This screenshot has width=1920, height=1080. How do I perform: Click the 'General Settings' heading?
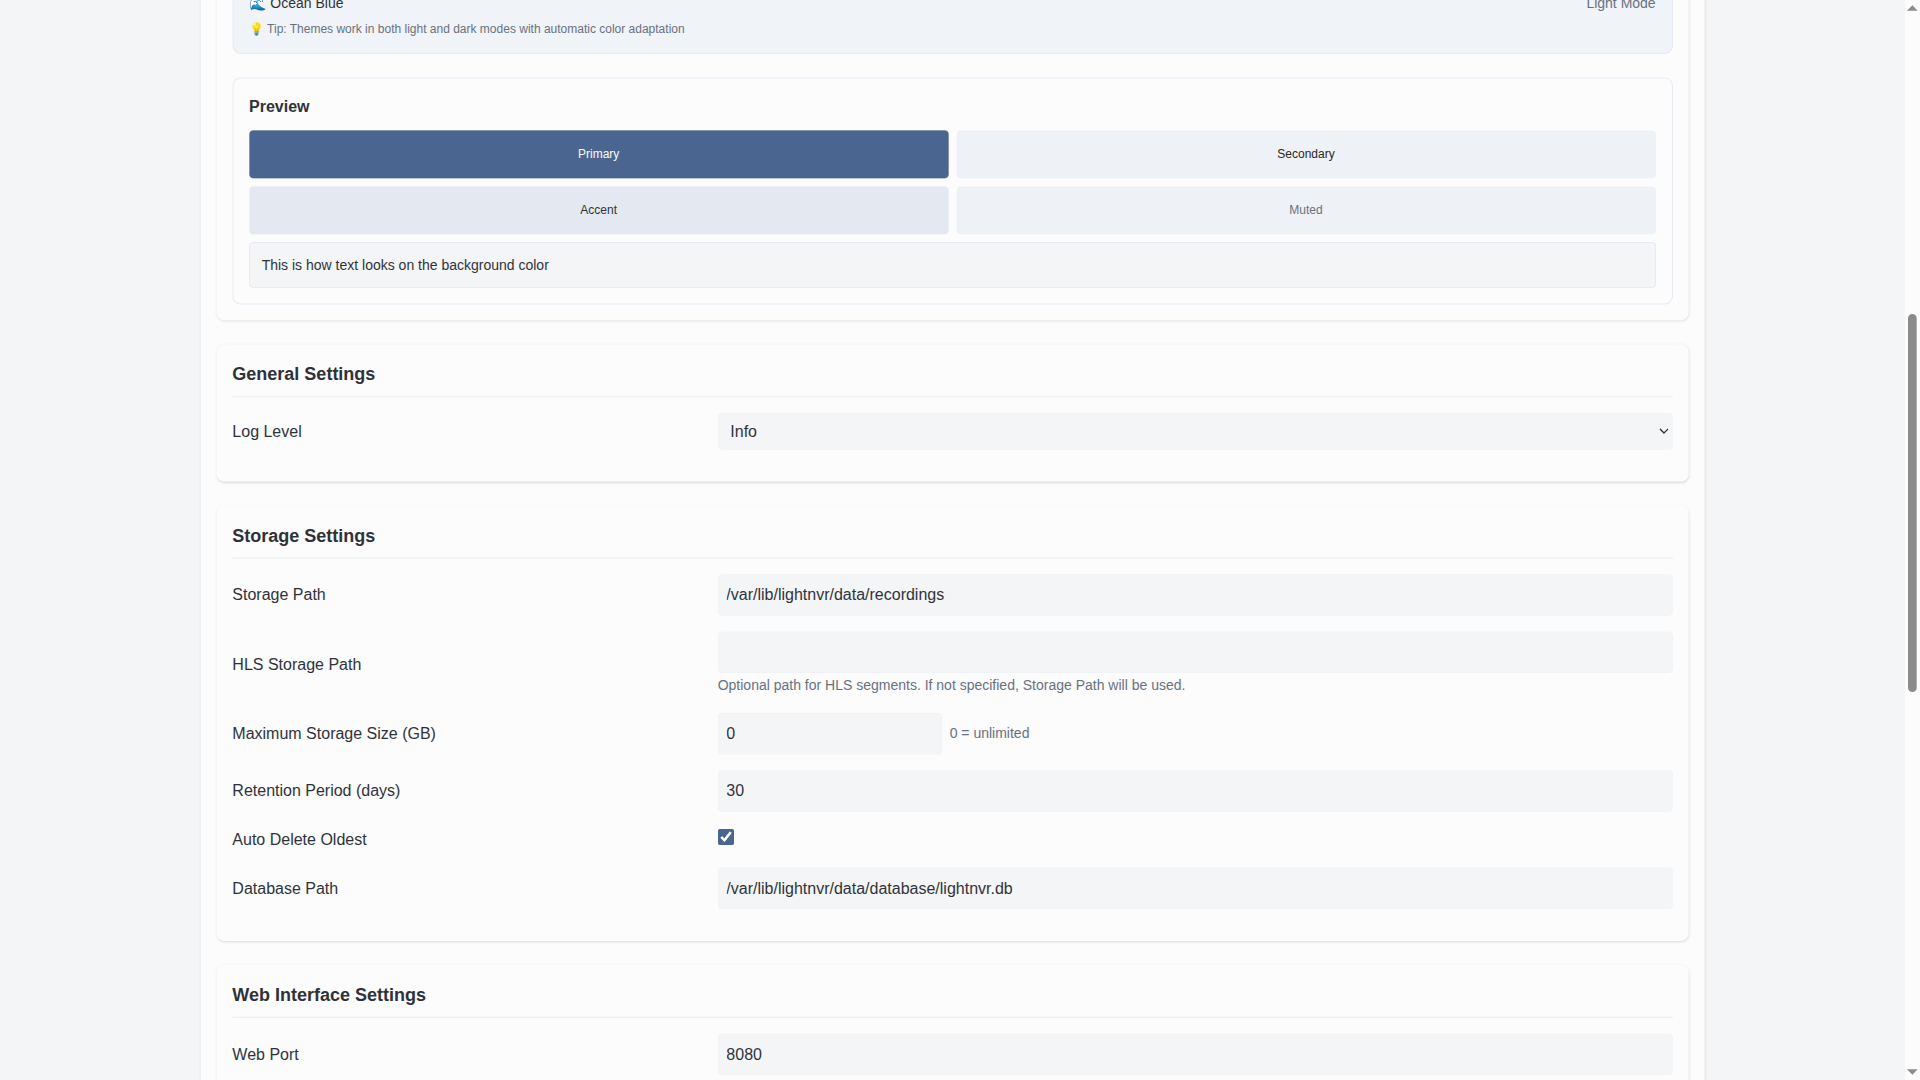303,374
